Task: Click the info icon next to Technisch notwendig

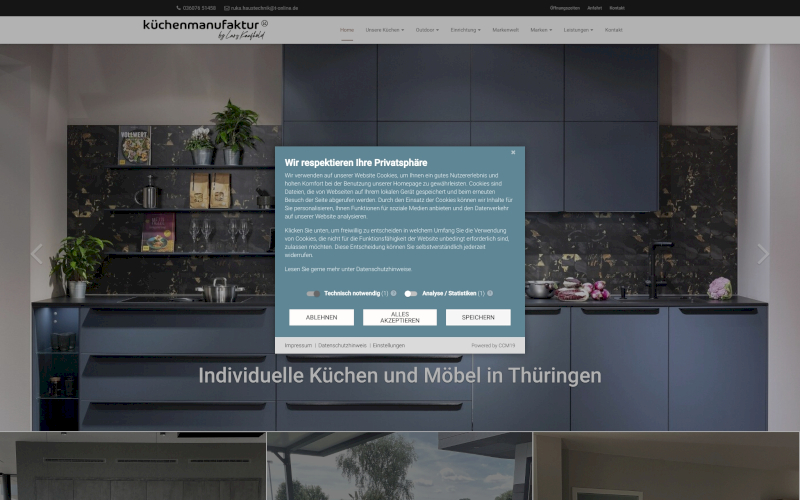Action: tap(394, 294)
